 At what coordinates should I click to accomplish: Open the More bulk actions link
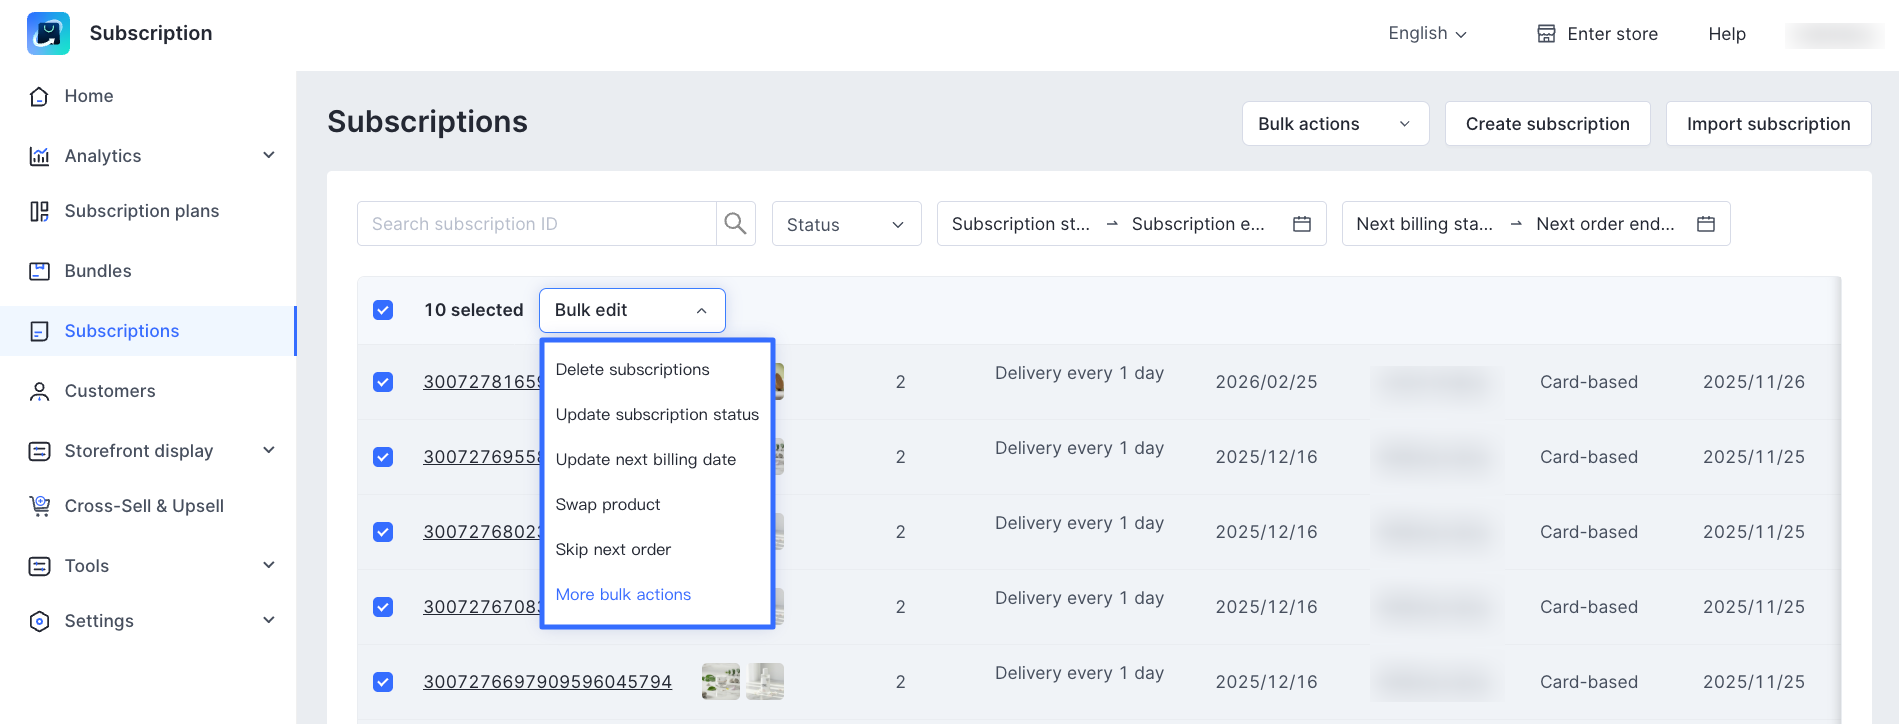[x=623, y=595]
